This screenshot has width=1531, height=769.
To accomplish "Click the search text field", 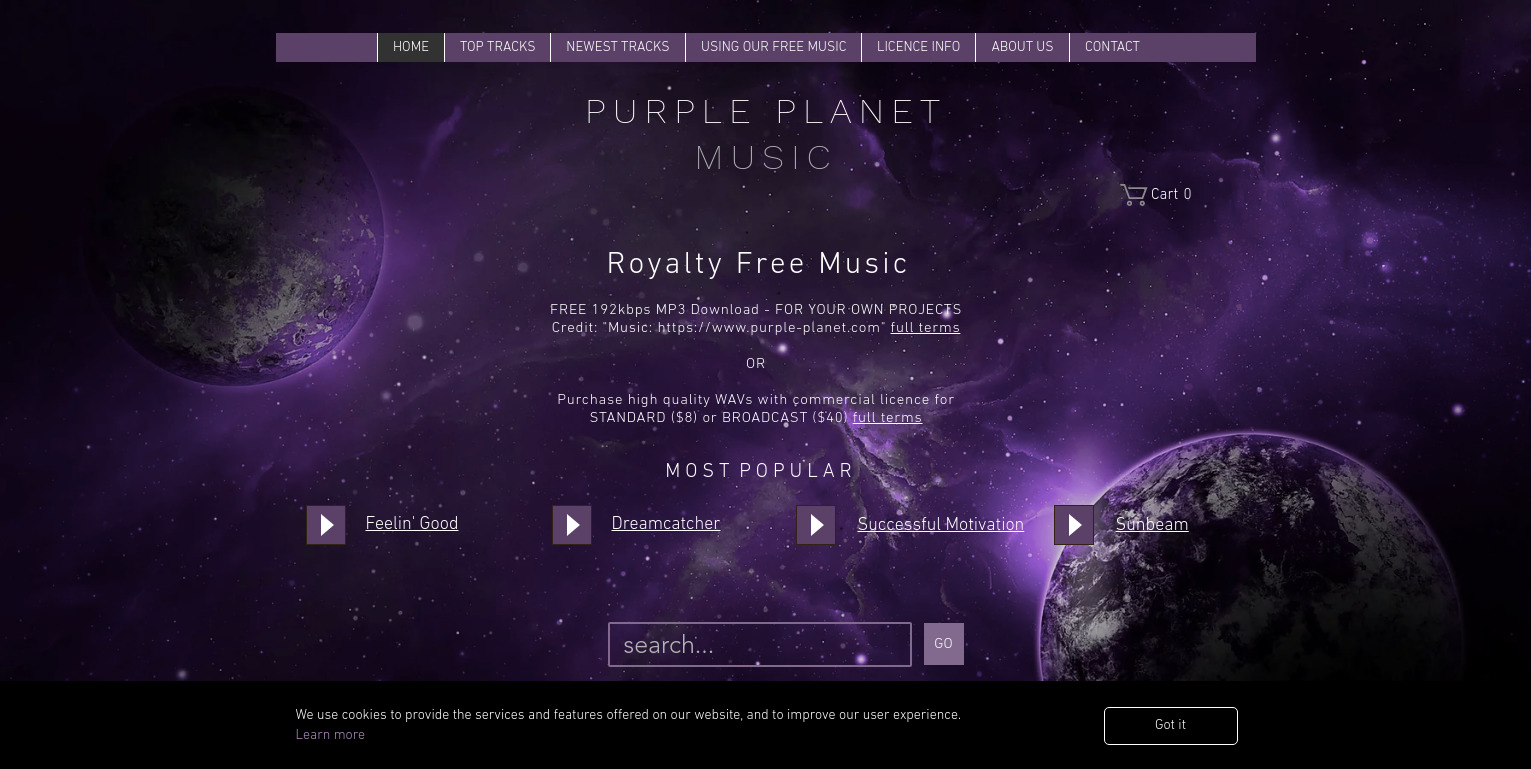I will coord(760,645).
